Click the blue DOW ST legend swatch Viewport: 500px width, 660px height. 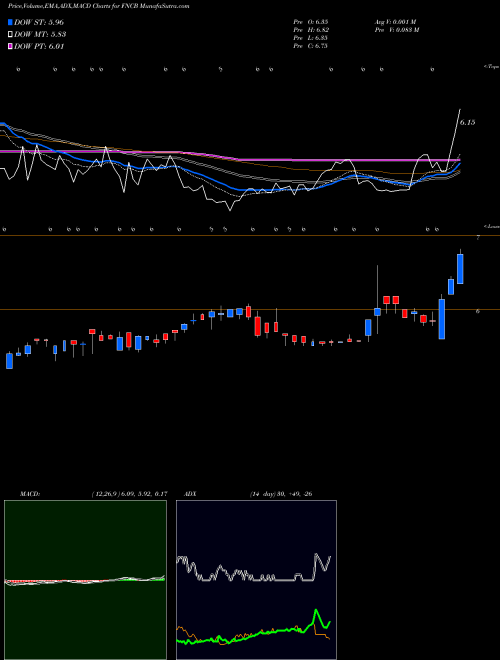click(x=11, y=22)
